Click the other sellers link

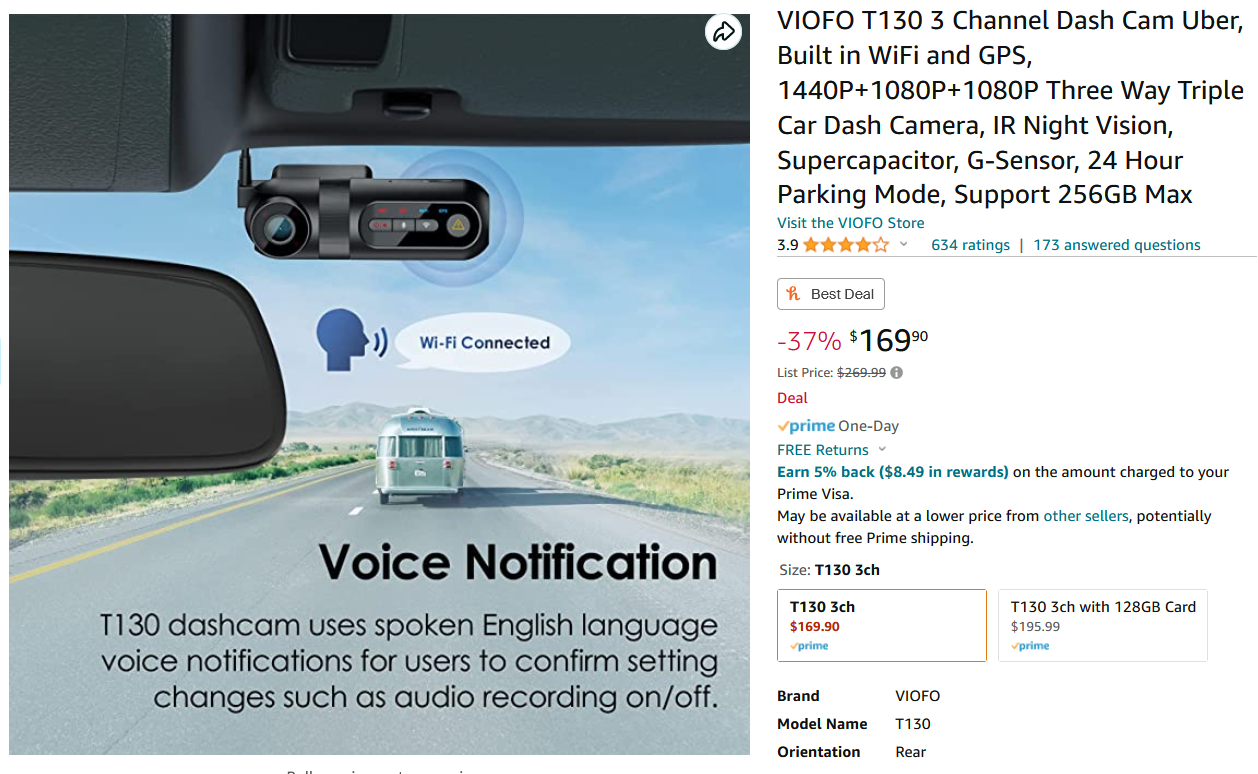(1086, 516)
